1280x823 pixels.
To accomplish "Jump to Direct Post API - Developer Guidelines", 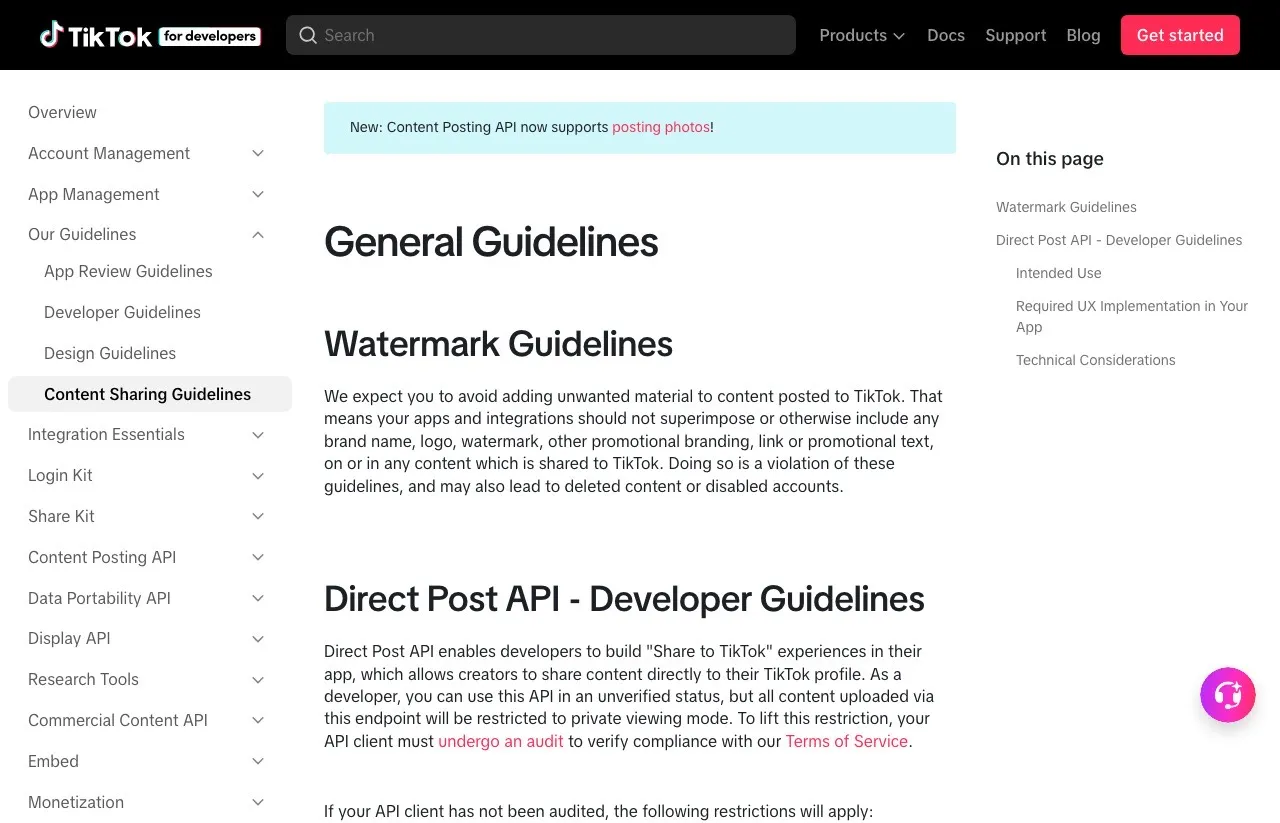I will pyautogui.click(x=1119, y=240).
